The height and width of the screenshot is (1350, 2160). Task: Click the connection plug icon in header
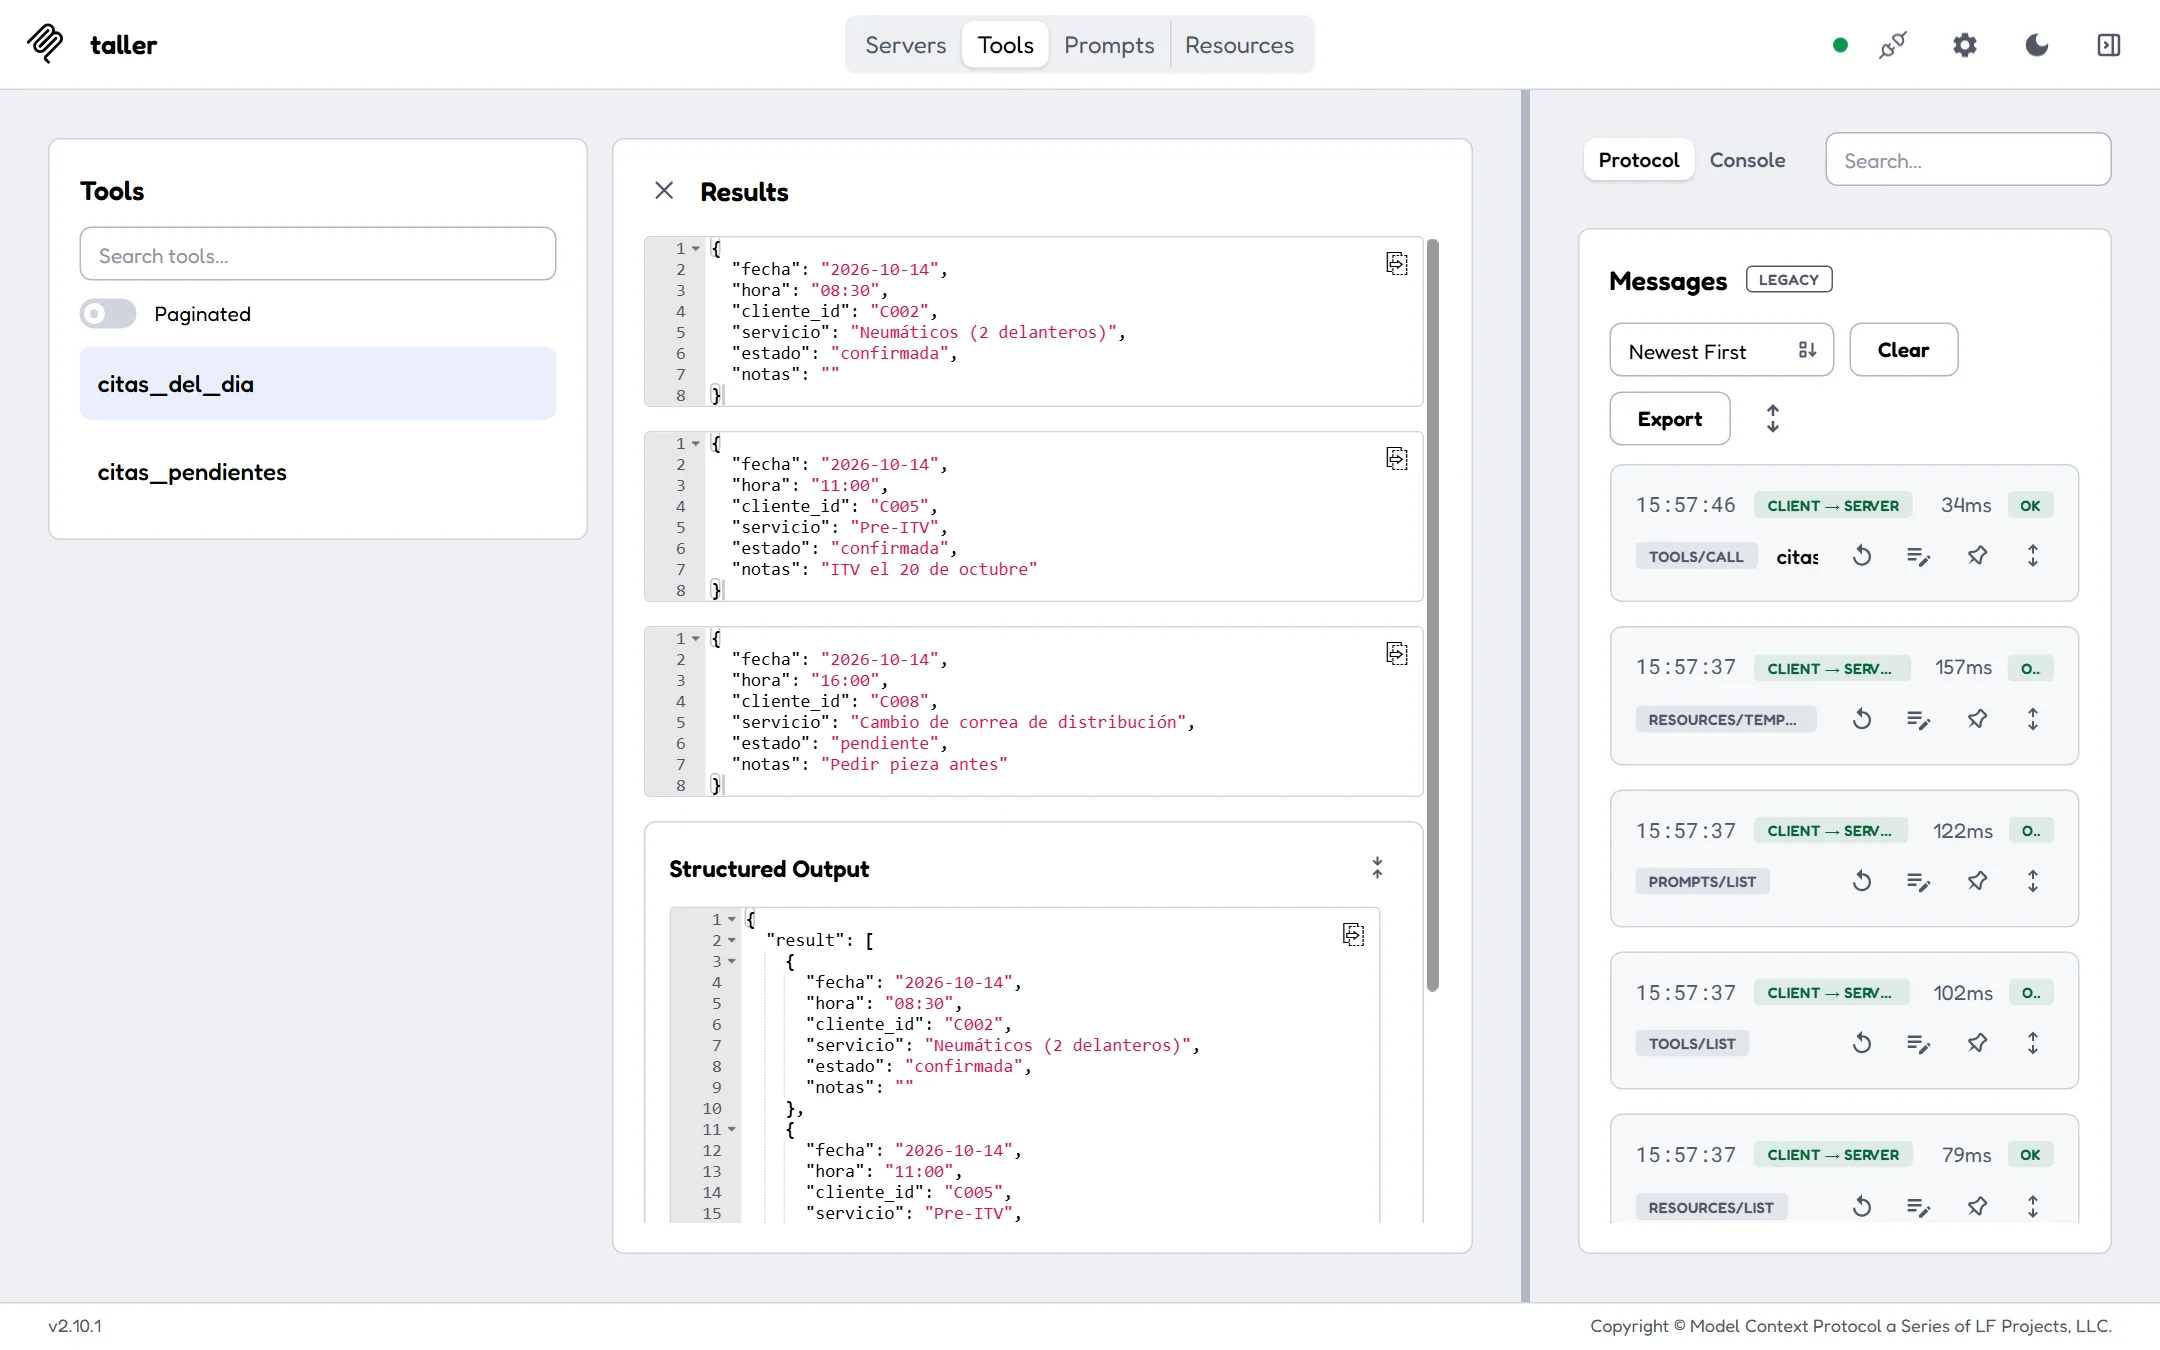tap(1893, 45)
